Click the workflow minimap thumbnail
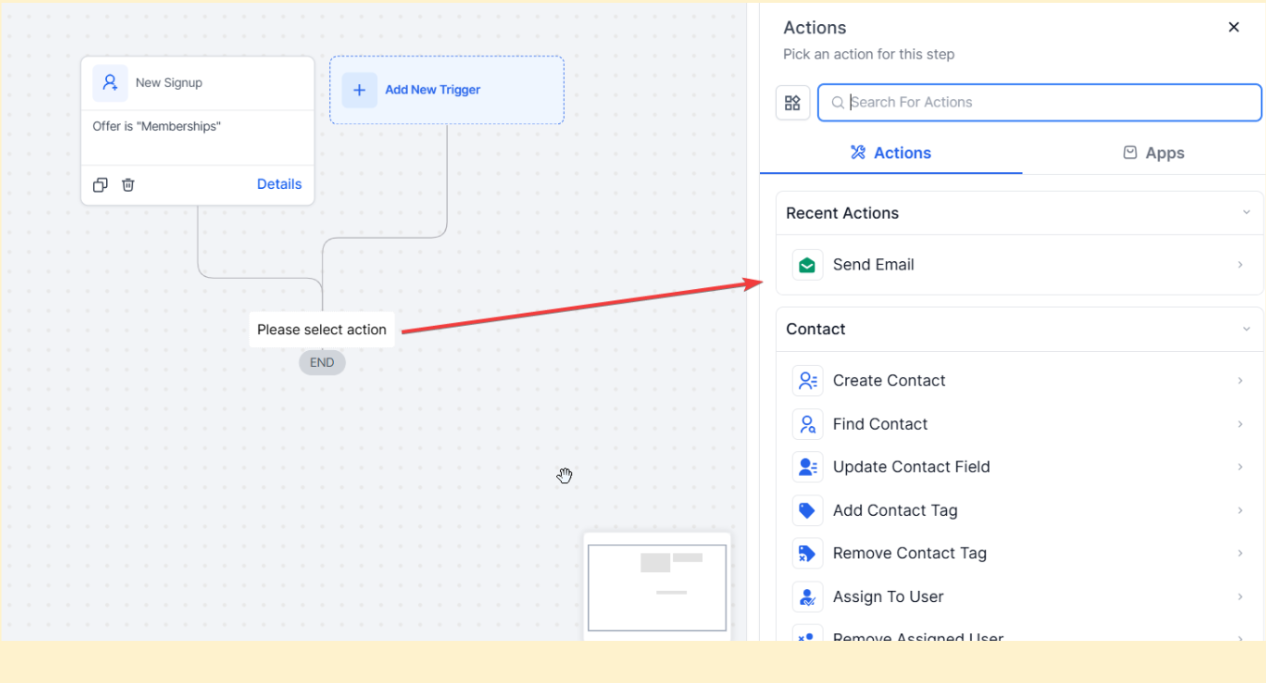This screenshot has width=1266, height=683. (x=657, y=587)
